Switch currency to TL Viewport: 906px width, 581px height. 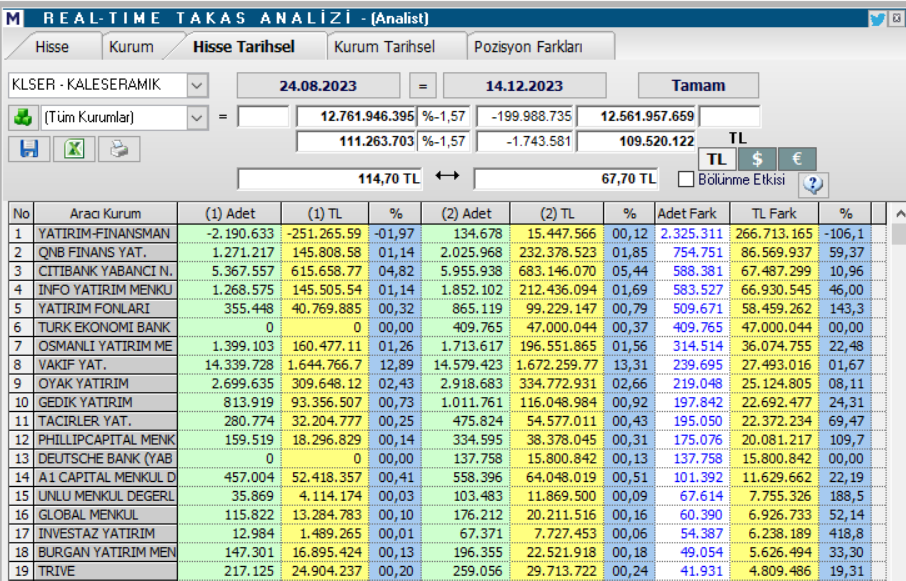[716, 159]
